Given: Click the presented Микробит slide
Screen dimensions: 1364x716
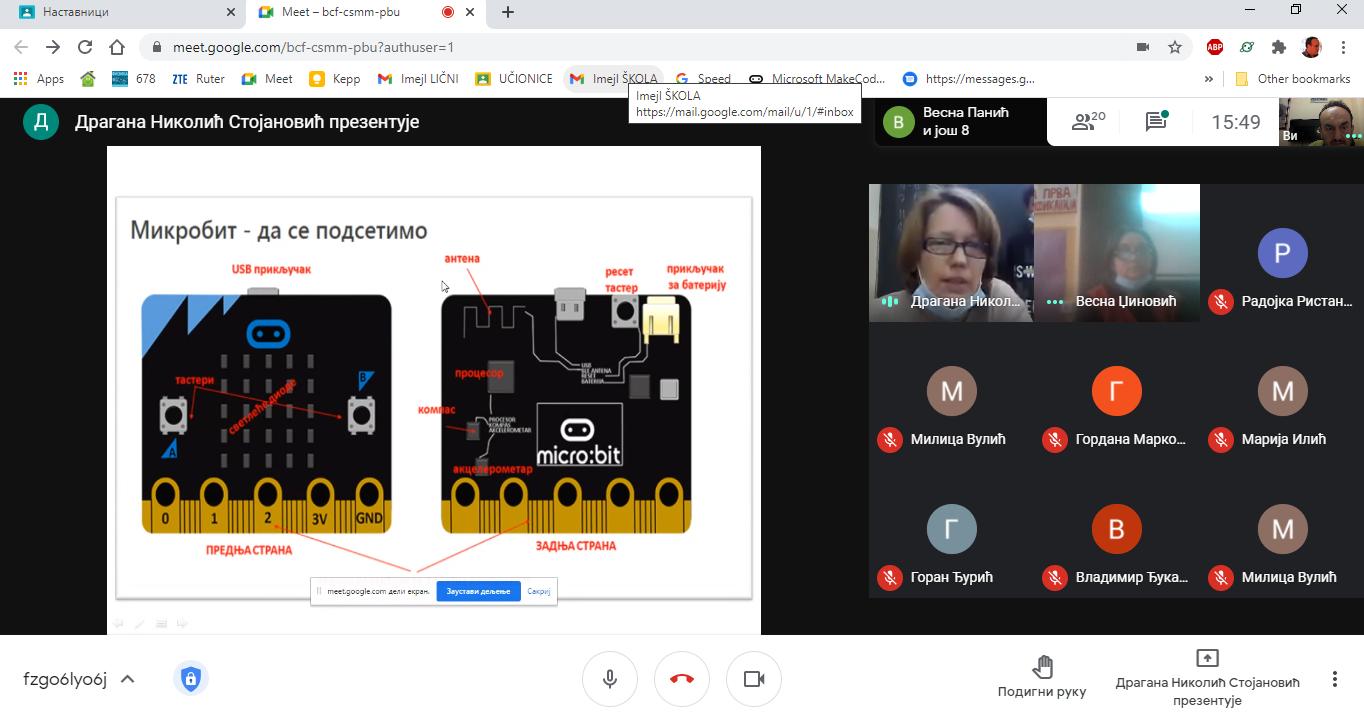Looking at the screenshot, I should (x=434, y=390).
